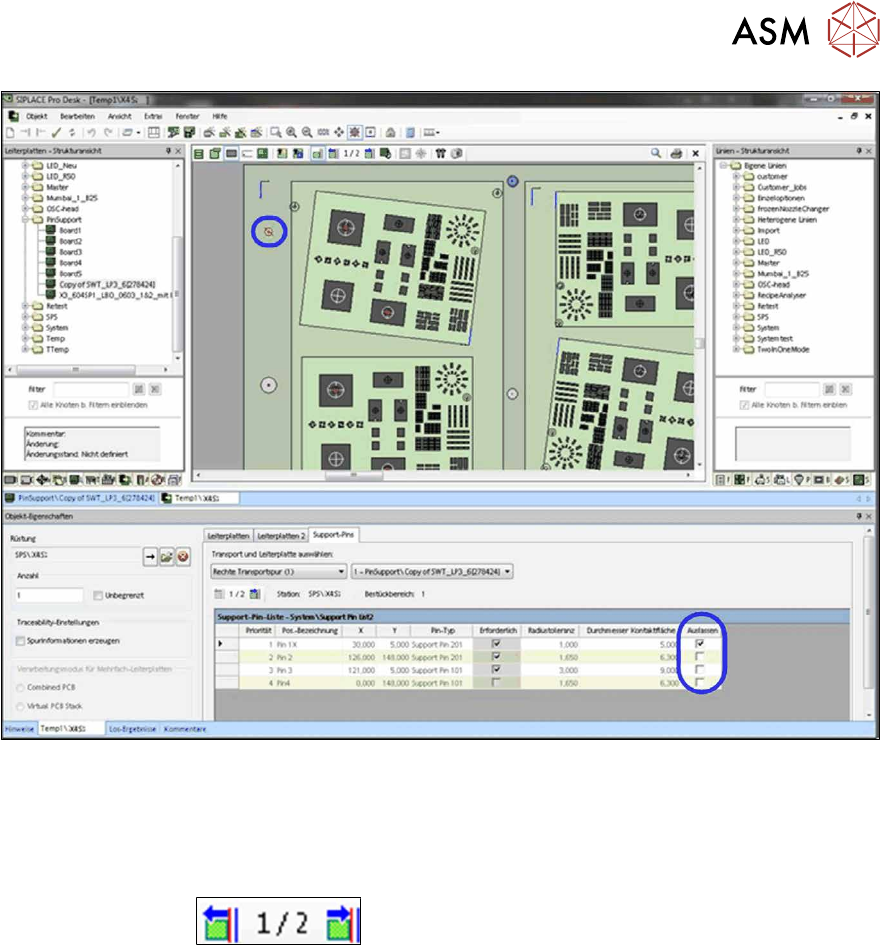This screenshot has width=880, height=945.
Task: Click the arrow button next to Rüstung field
Action: click(x=150, y=556)
